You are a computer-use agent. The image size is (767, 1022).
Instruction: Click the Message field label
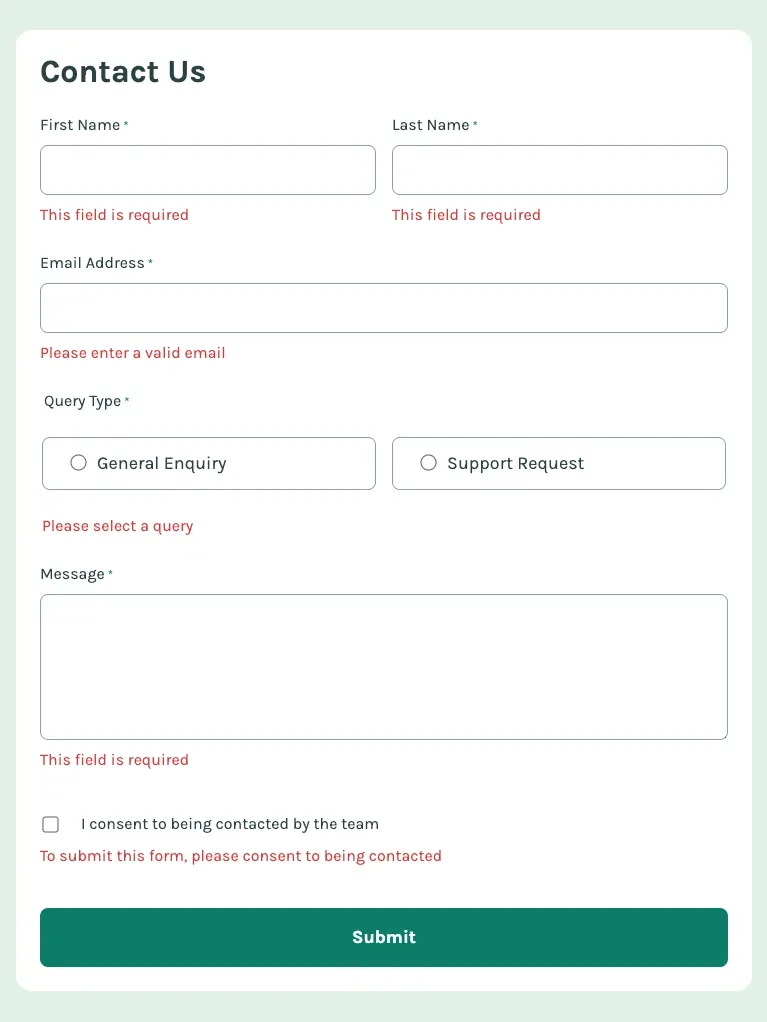click(x=71, y=574)
